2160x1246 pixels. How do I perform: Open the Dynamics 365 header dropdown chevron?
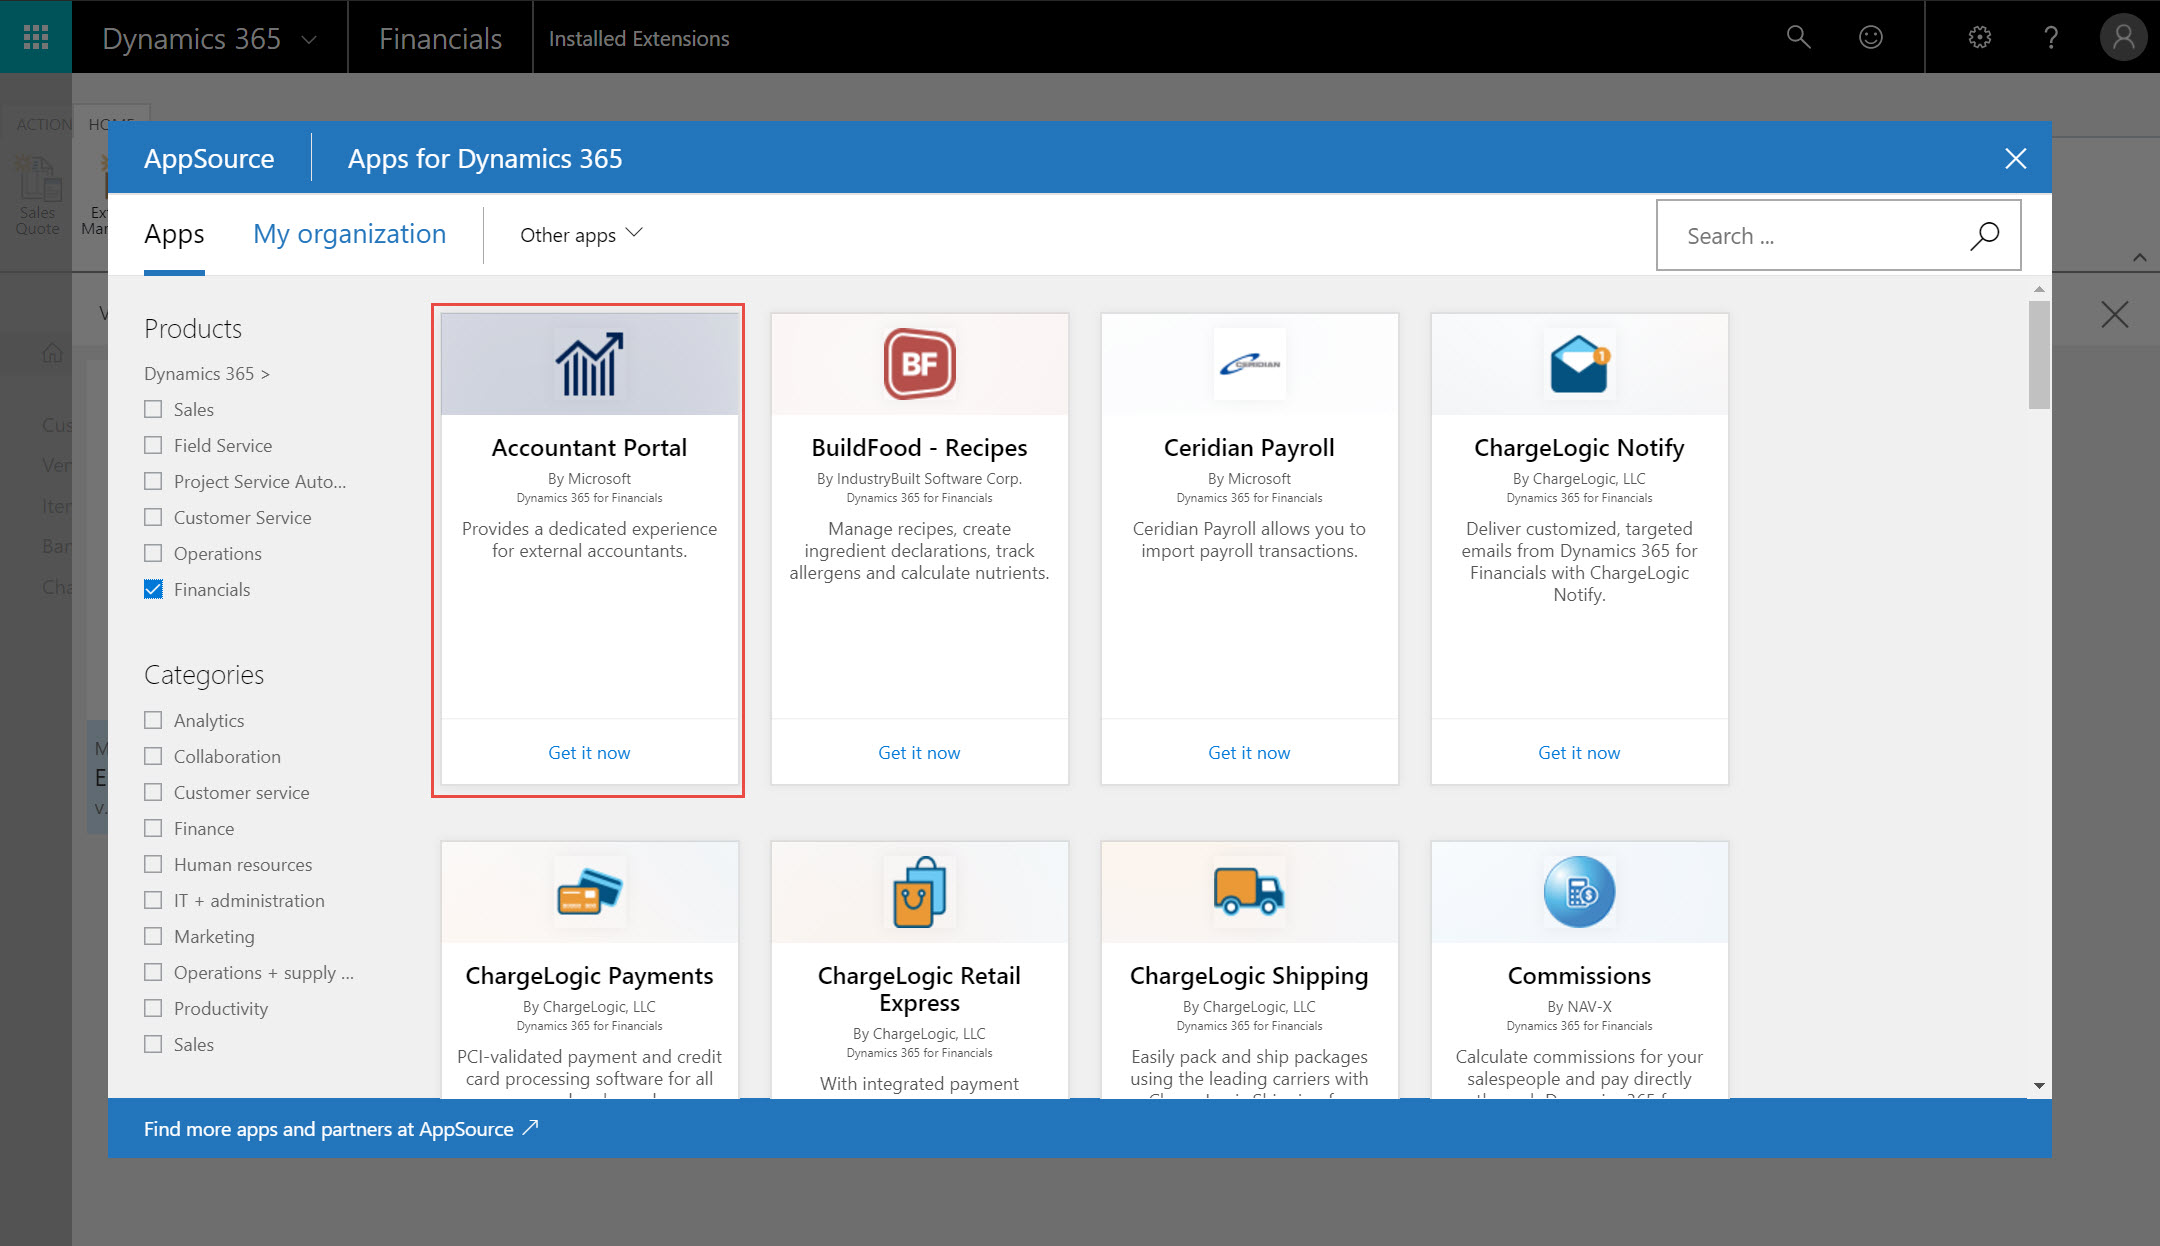[x=309, y=39]
